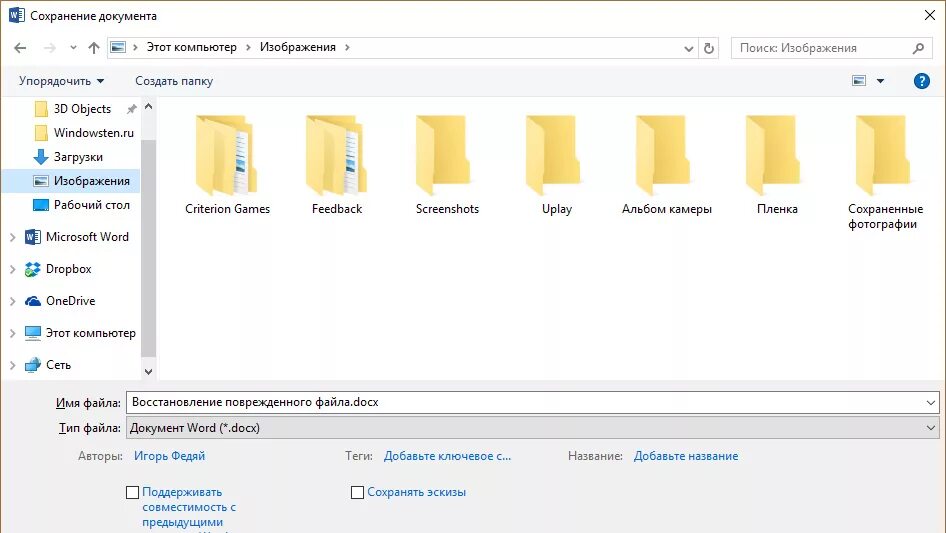Click the pin icon beside 3D Objects
The image size is (946, 533).
point(131,109)
